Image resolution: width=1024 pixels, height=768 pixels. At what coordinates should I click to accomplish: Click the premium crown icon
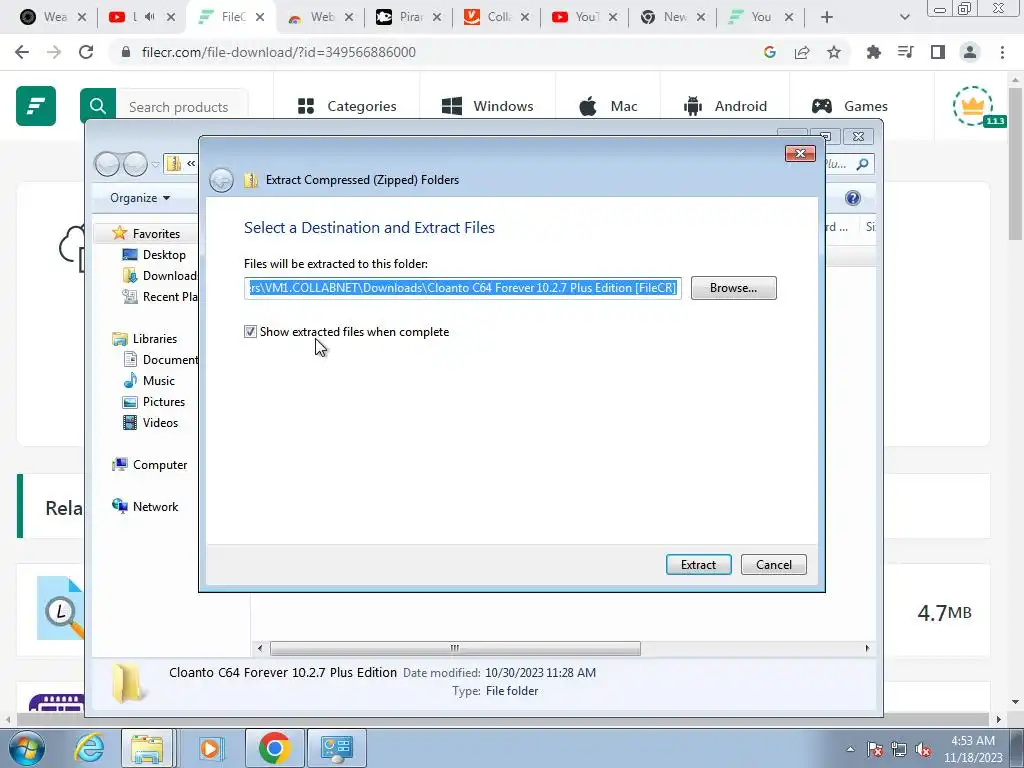973,106
